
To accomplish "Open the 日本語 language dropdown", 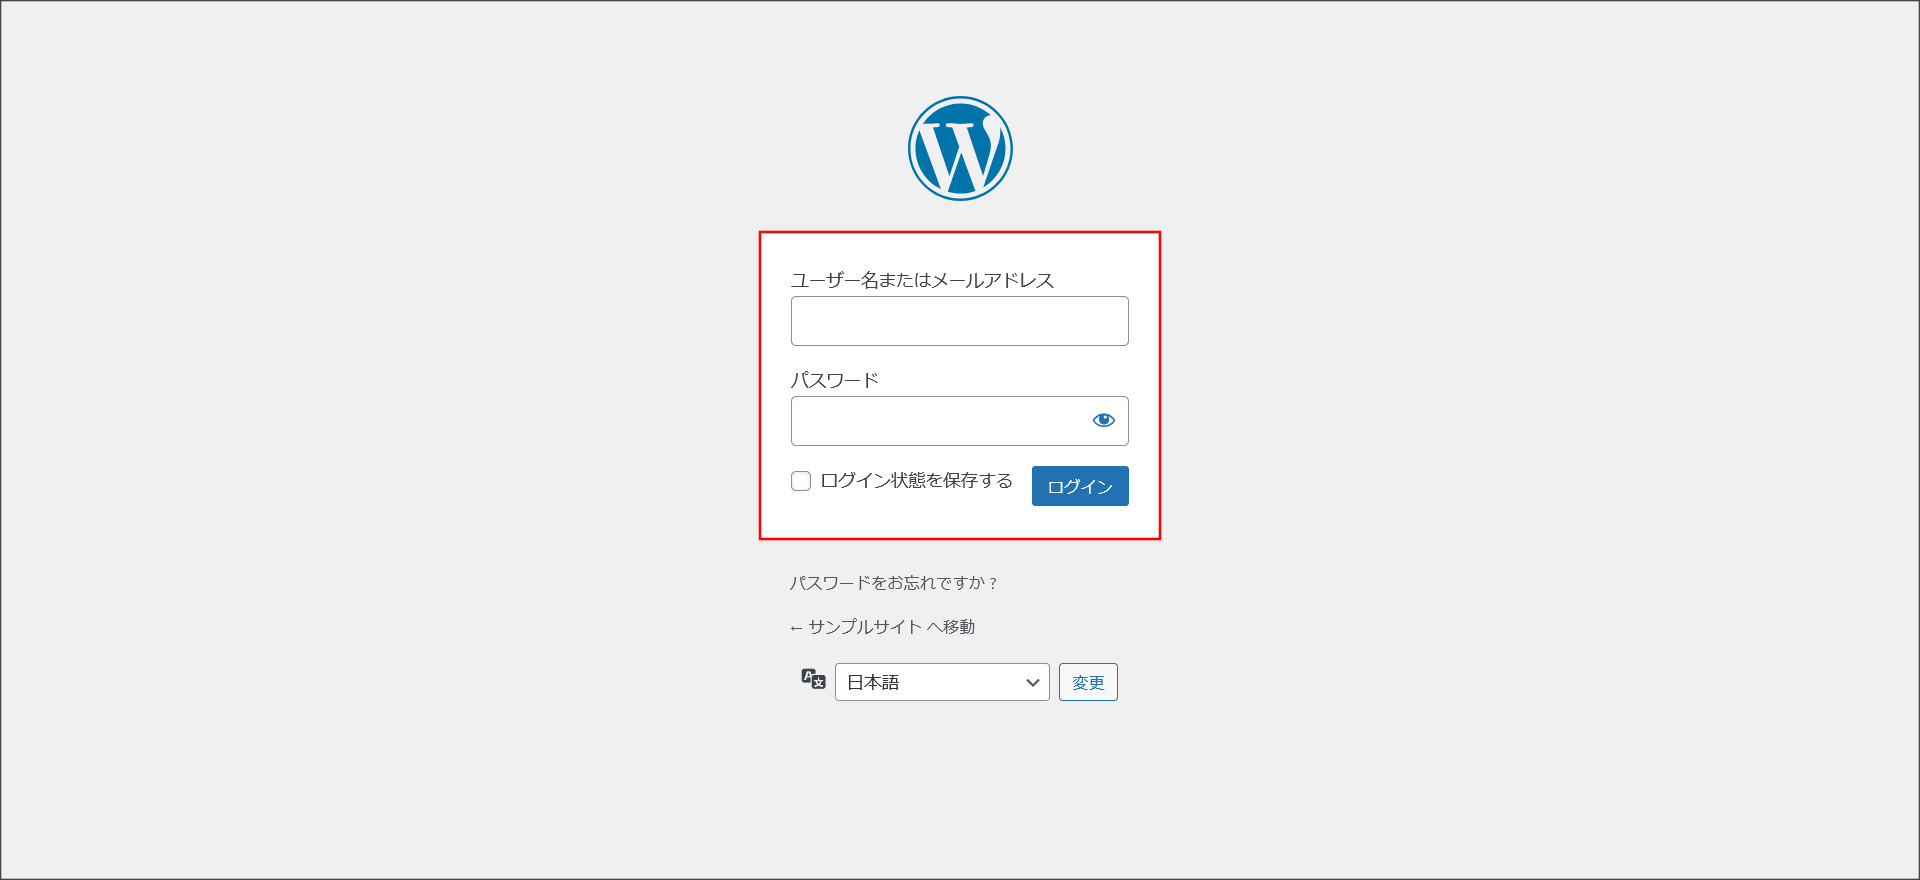I will click(x=941, y=682).
